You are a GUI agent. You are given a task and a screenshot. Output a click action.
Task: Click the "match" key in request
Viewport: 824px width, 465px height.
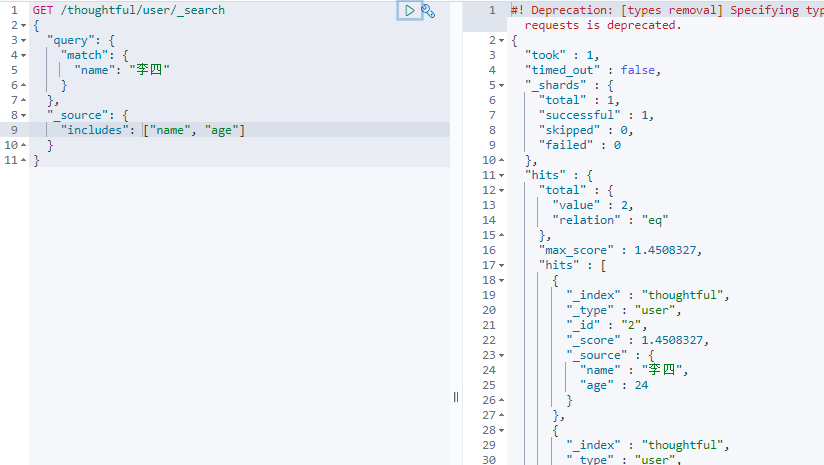(84, 55)
